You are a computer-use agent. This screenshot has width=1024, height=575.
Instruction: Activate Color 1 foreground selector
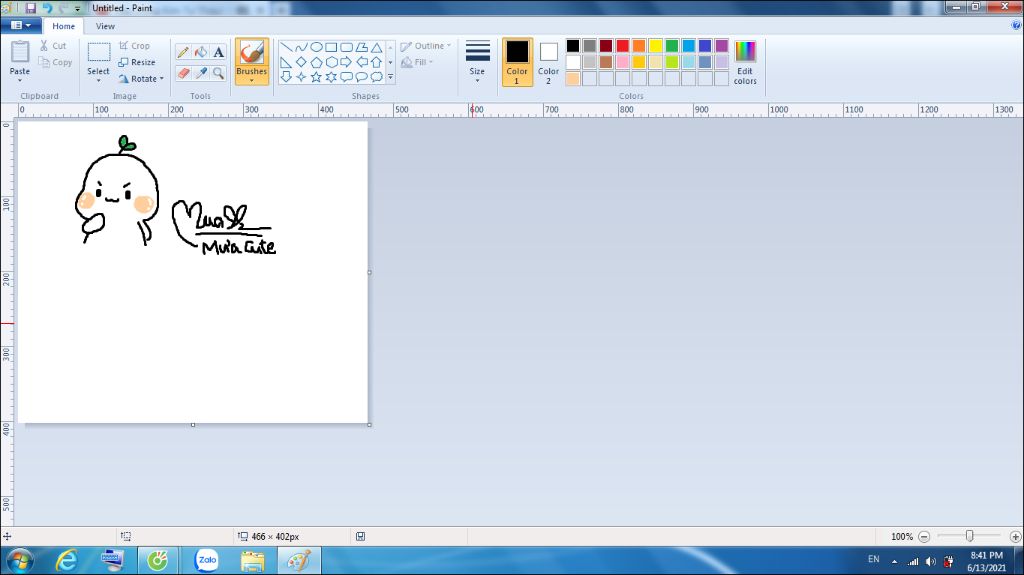[x=517, y=62]
